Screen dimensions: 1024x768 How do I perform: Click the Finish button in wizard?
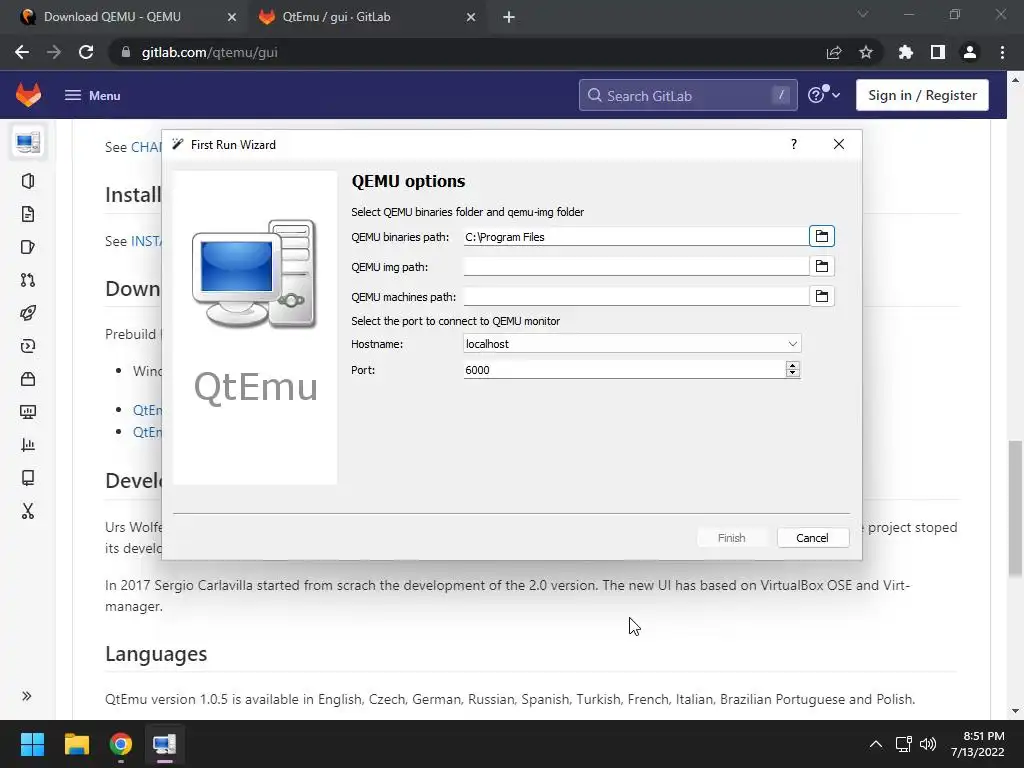pos(731,537)
